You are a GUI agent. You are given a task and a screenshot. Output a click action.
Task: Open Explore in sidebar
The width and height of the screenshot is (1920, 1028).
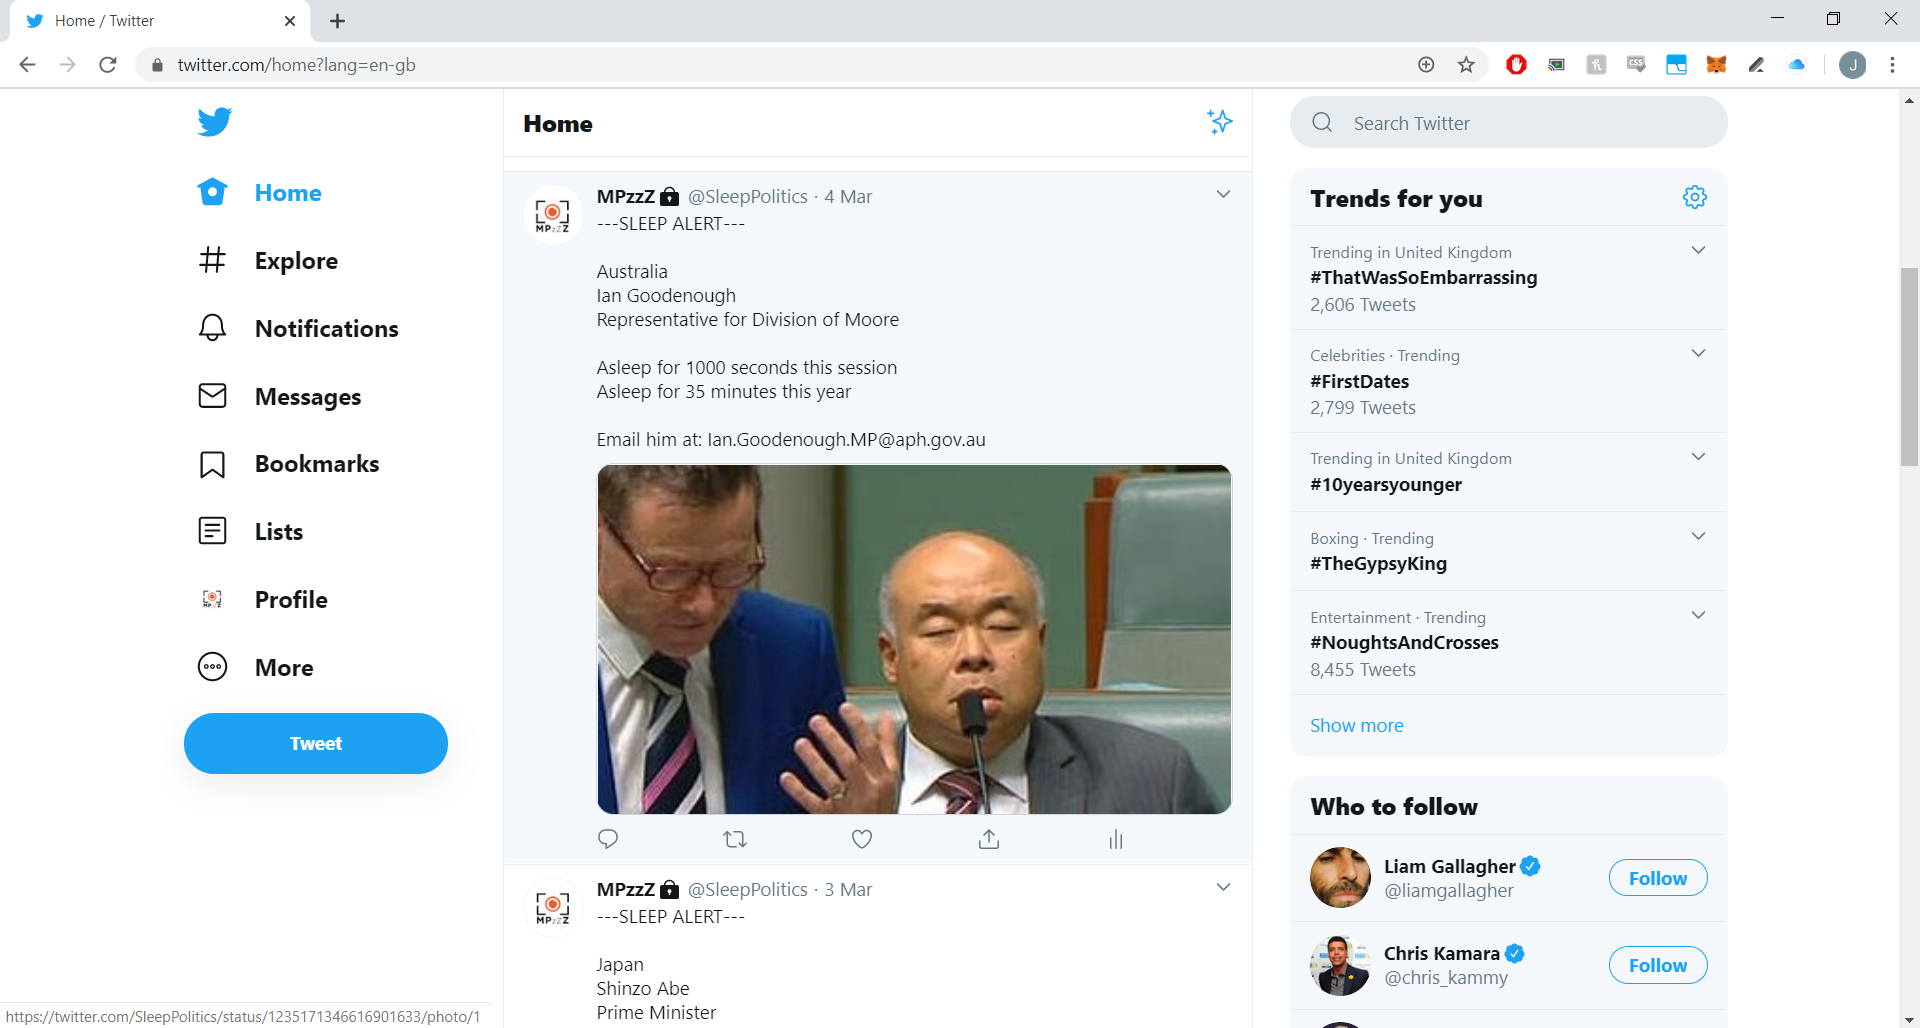tap(268, 261)
